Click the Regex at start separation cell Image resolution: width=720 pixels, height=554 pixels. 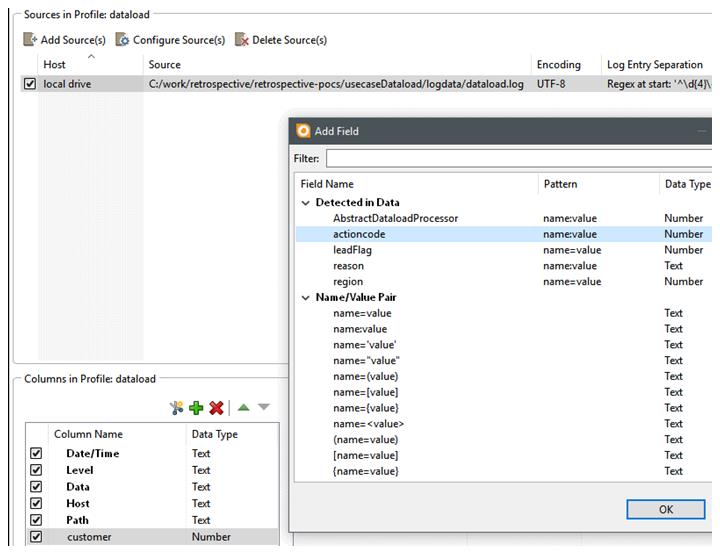click(x=659, y=84)
